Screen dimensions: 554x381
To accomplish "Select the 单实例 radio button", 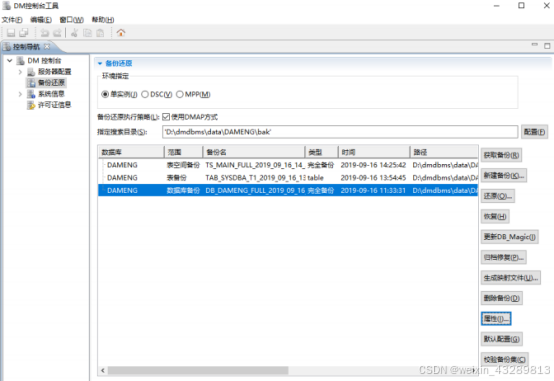I will click(x=105, y=94).
